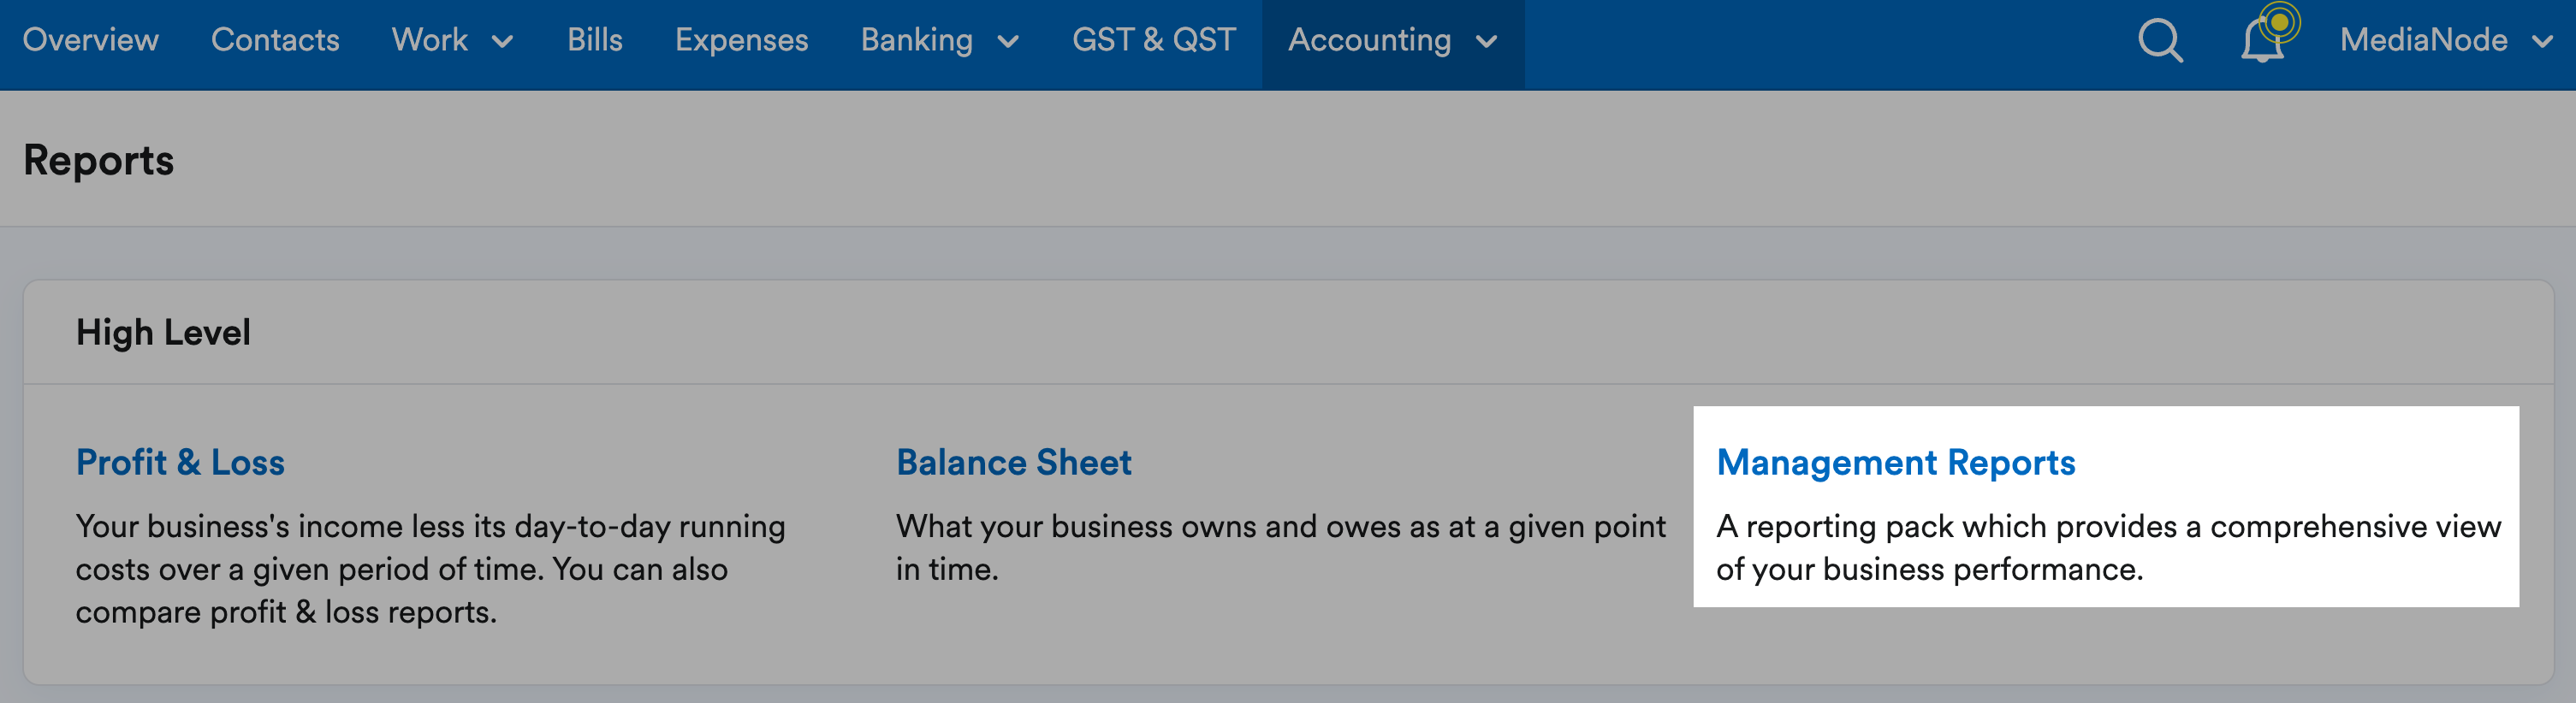Open the Contacts menu item

[275, 40]
